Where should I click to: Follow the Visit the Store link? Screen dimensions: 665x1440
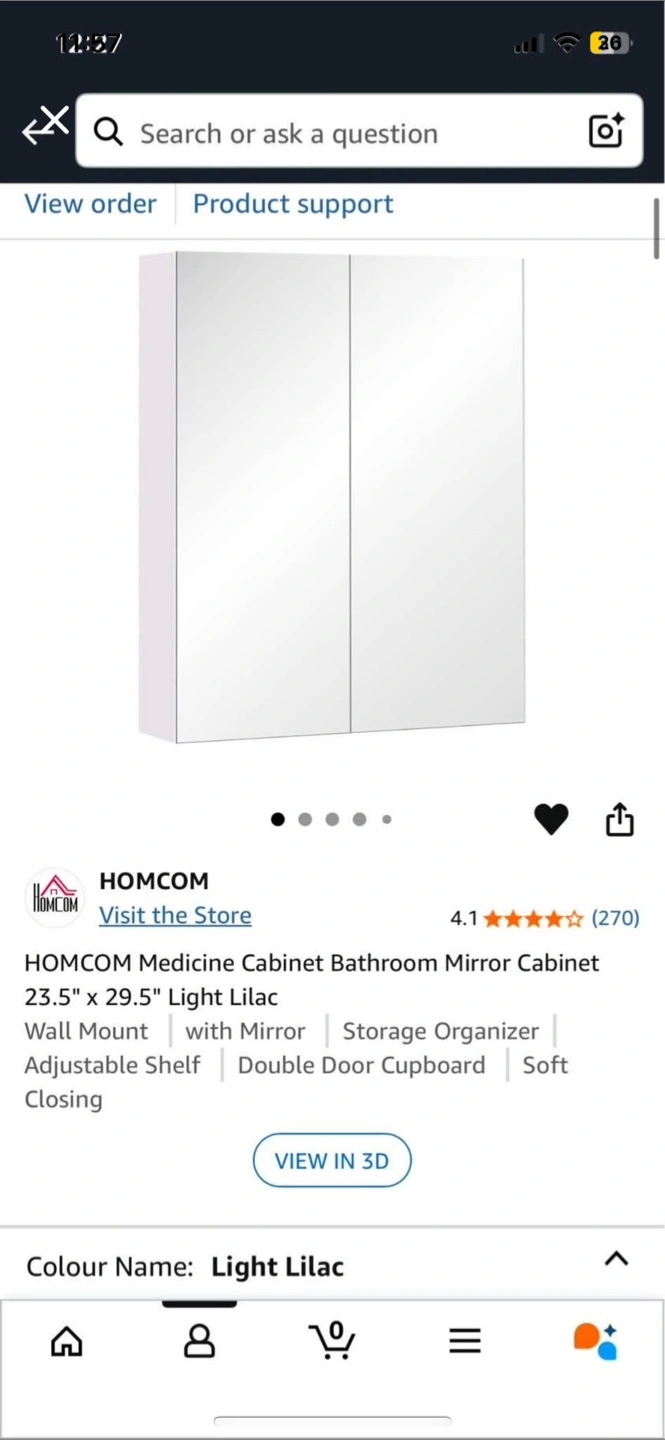175,915
